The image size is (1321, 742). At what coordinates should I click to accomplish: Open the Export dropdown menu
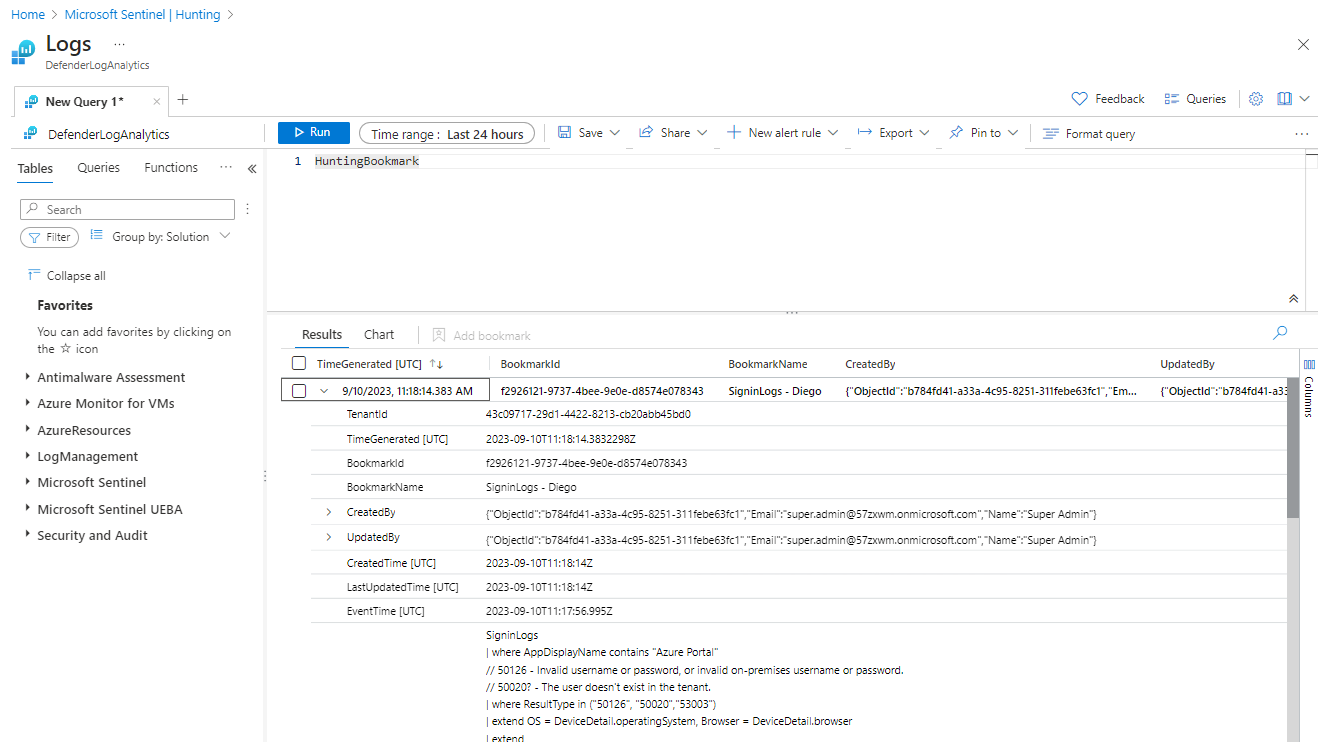894,133
